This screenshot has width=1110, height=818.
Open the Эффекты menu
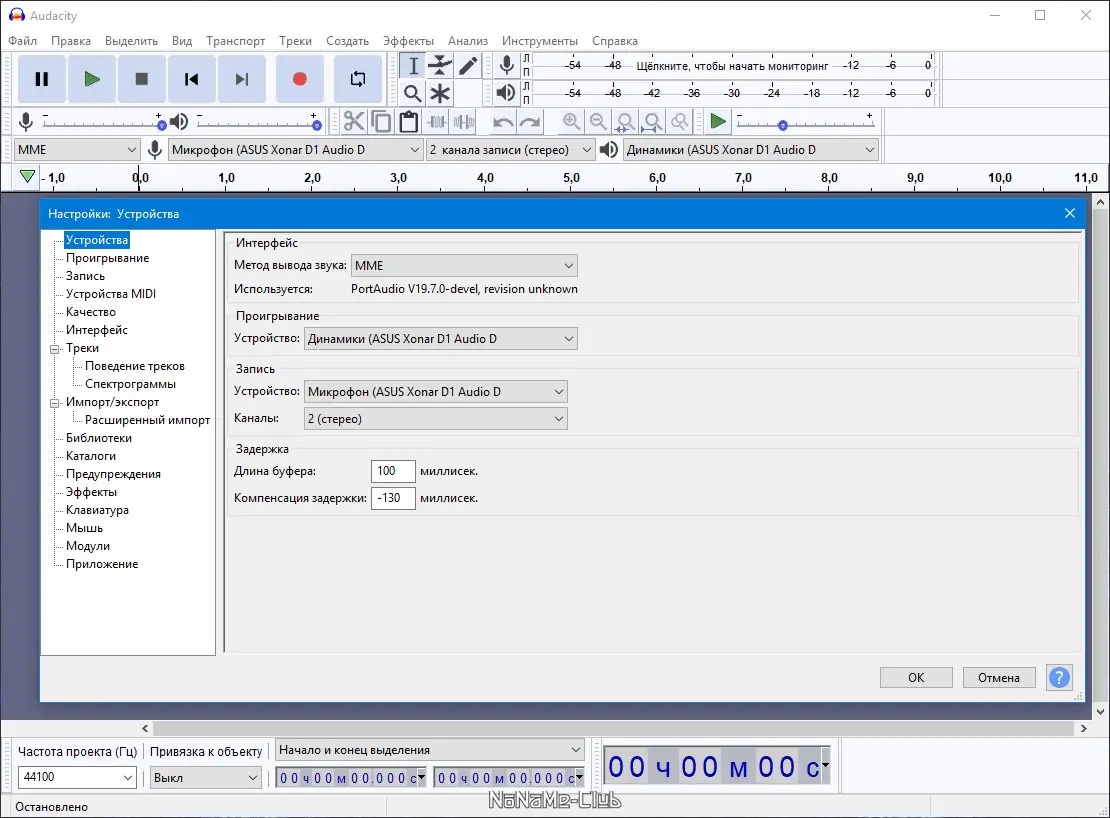[x=408, y=41]
